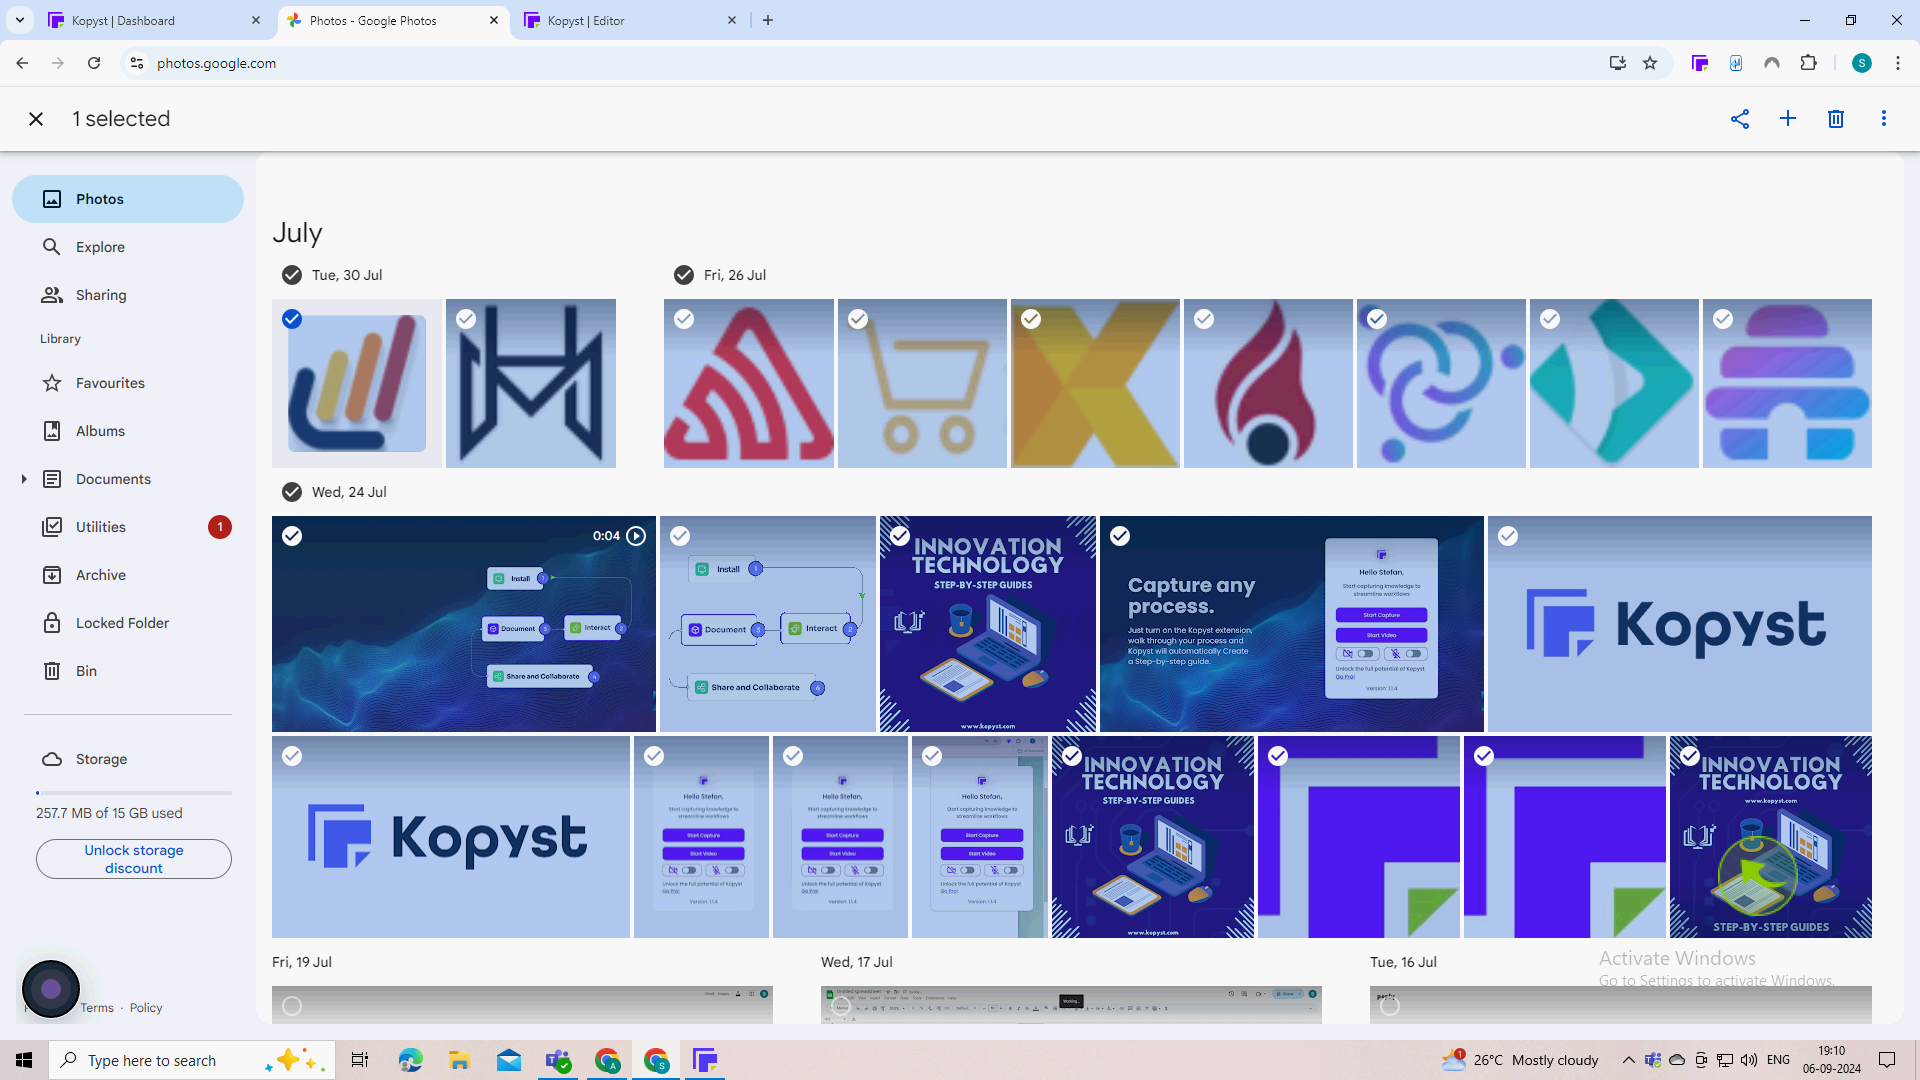Select the teal arrow logo photo
This screenshot has height=1080, width=1920.
point(1550,319)
